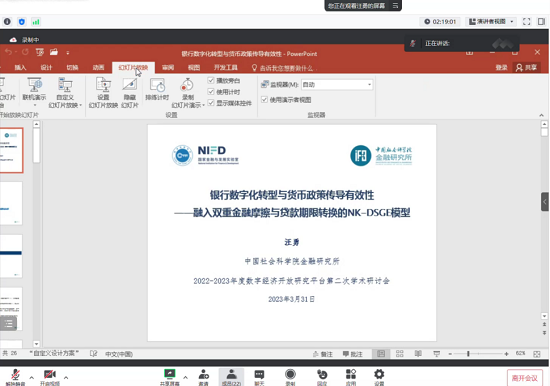Expand video options arrow beside the camera
Image resolution: width=550 pixels, height=386 pixels.
click(66, 378)
